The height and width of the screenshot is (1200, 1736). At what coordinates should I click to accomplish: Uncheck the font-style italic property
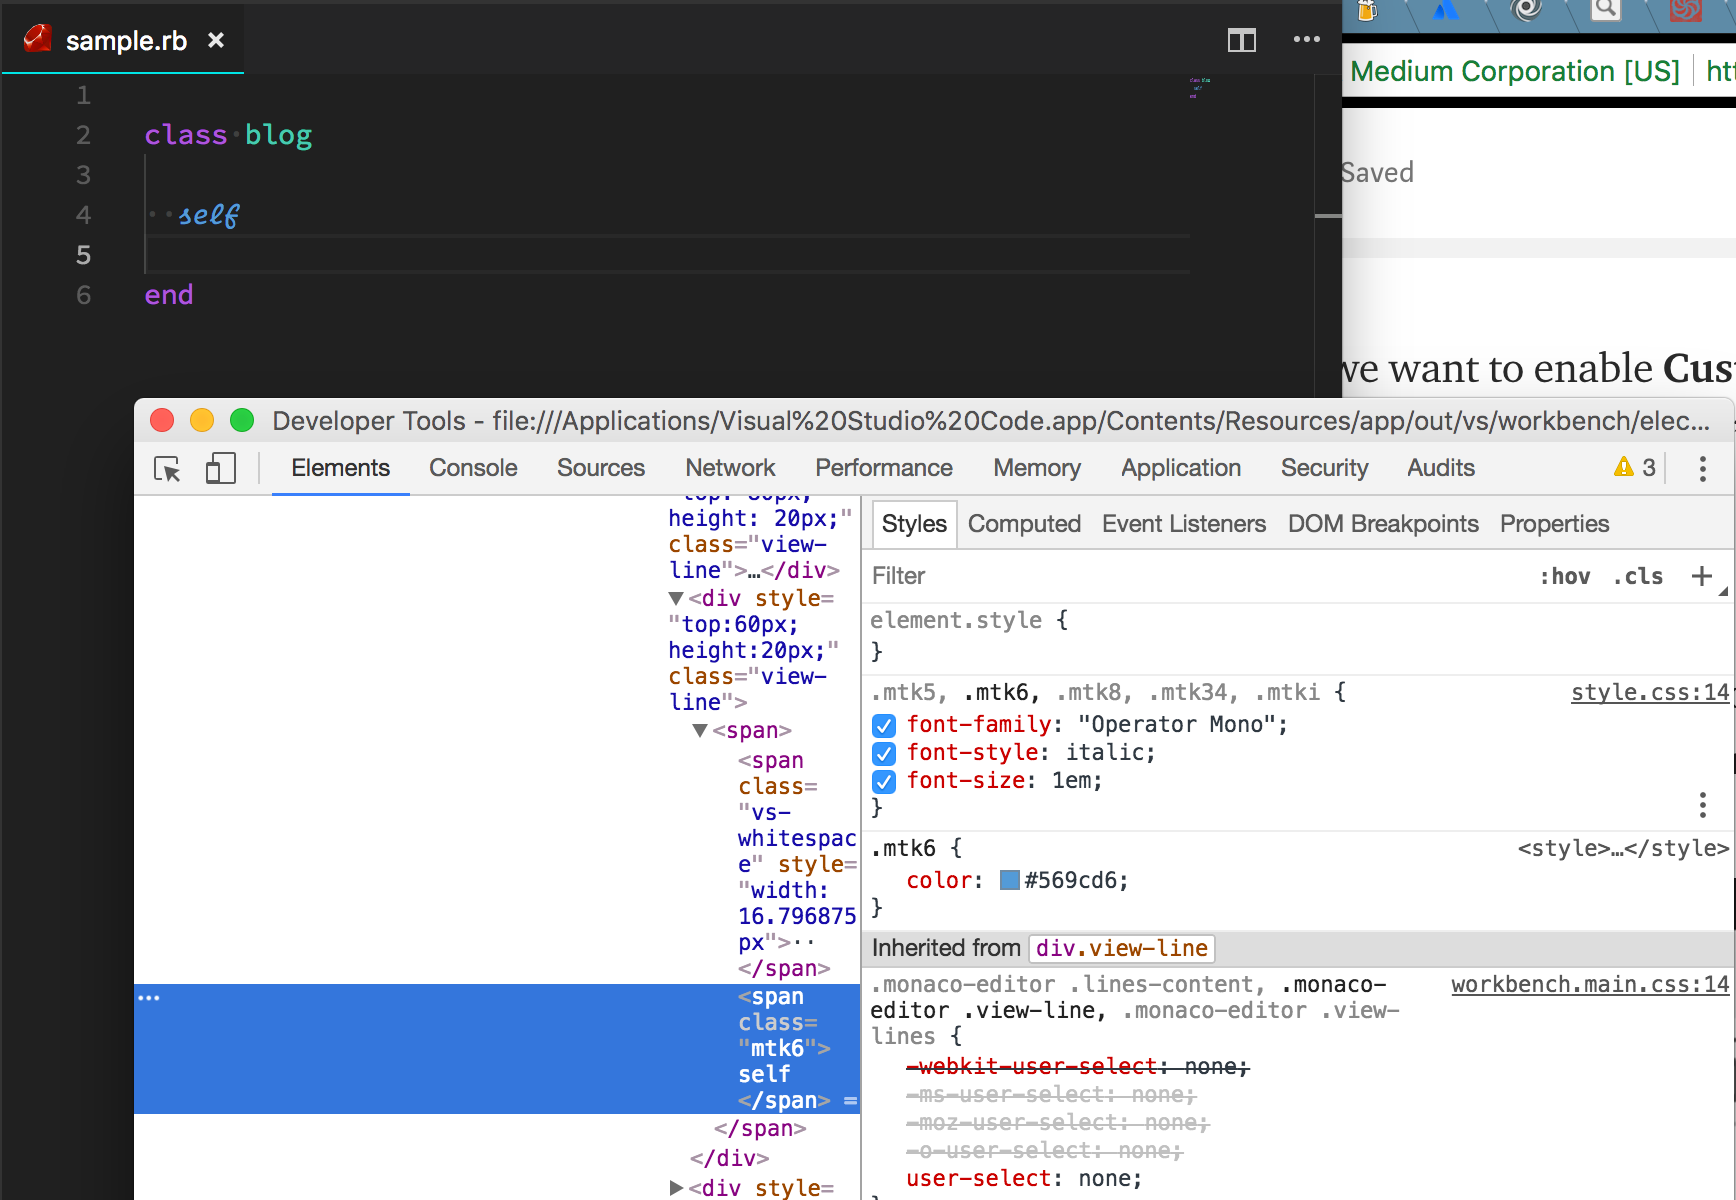tap(884, 754)
